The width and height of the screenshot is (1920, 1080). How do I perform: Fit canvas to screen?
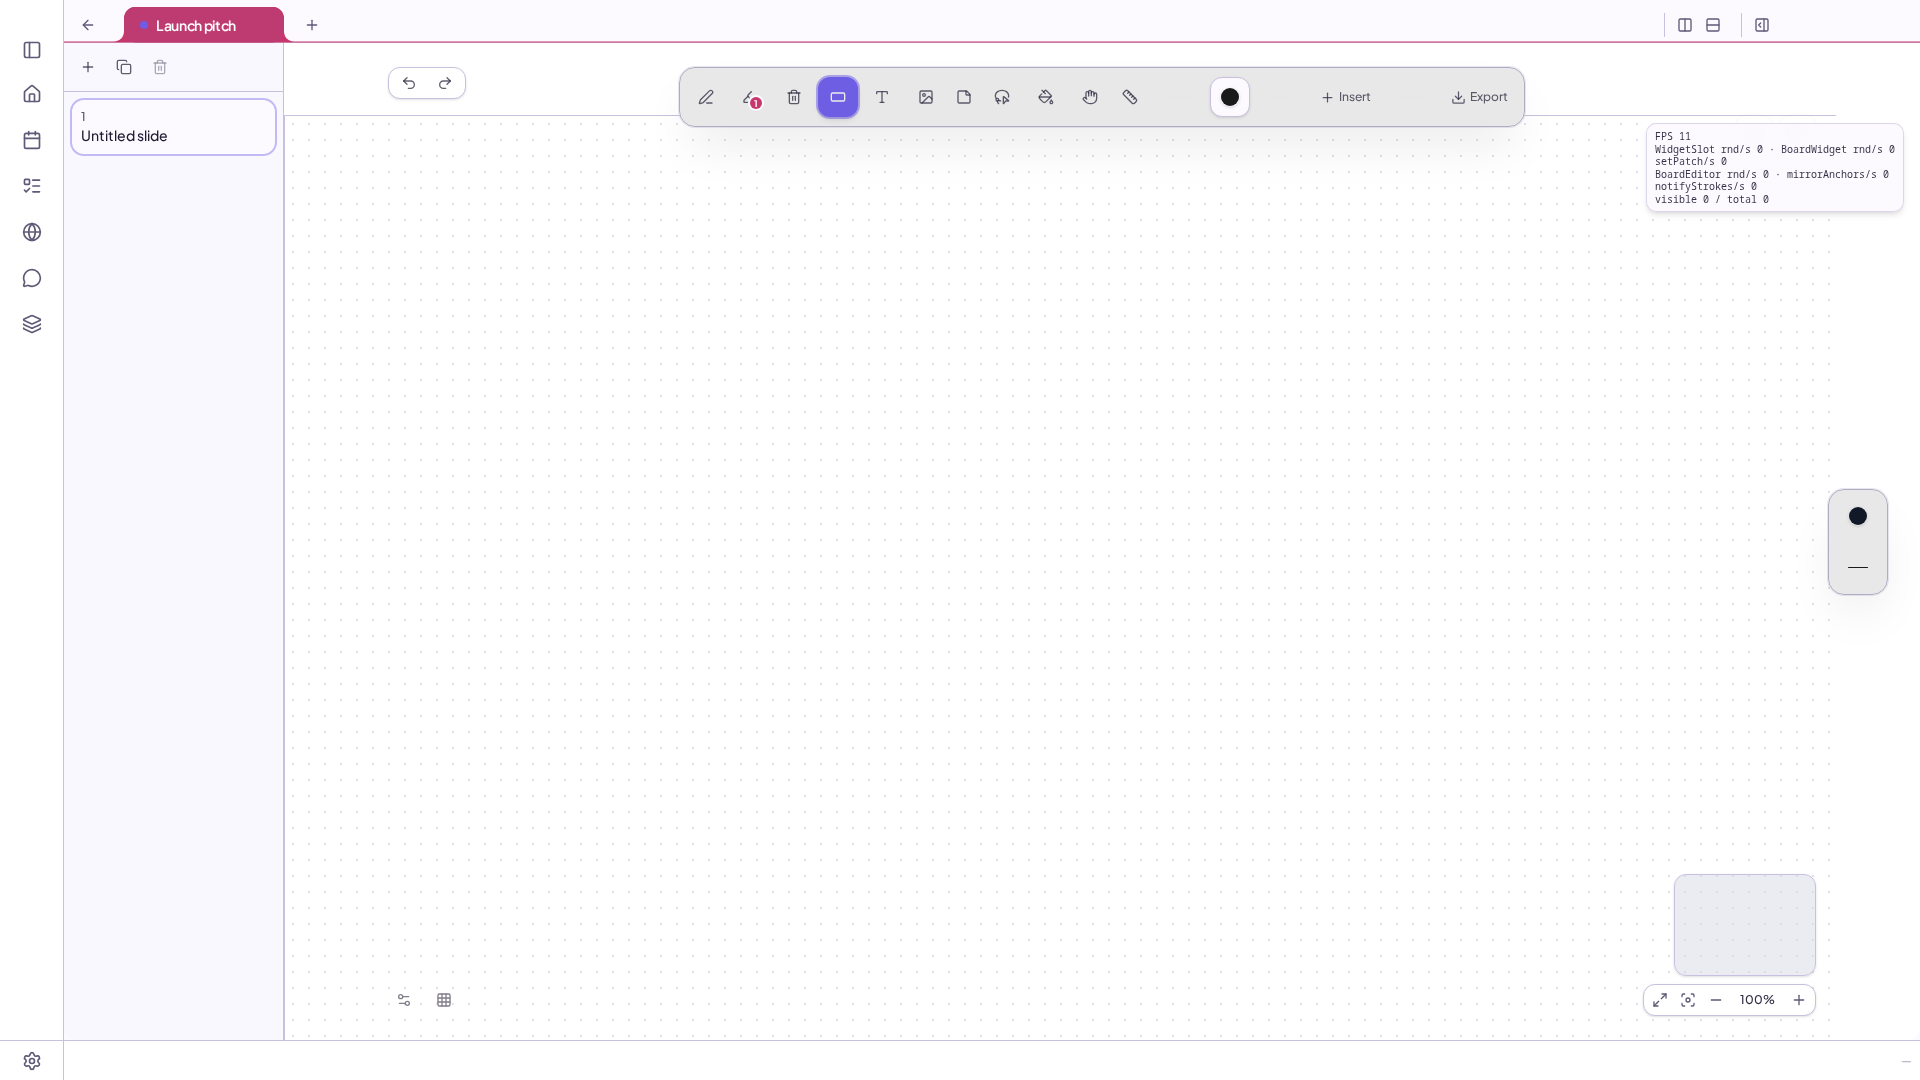(1688, 1000)
